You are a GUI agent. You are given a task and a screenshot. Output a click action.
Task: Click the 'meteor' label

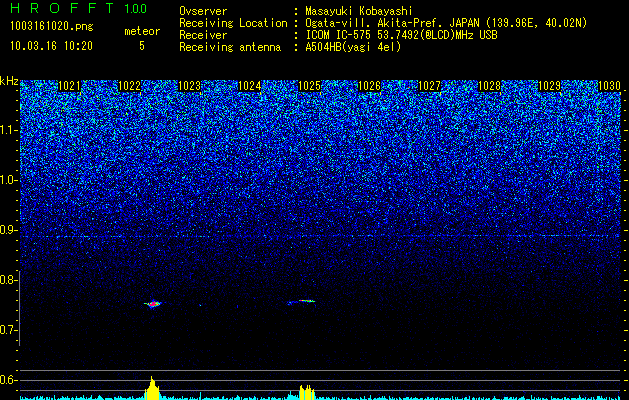point(142,31)
